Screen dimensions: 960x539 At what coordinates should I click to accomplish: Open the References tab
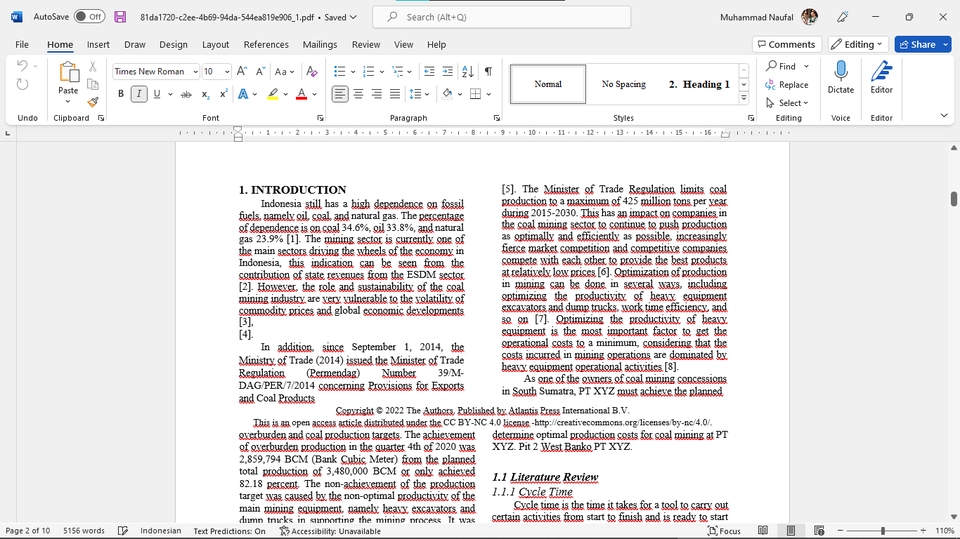click(266, 44)
